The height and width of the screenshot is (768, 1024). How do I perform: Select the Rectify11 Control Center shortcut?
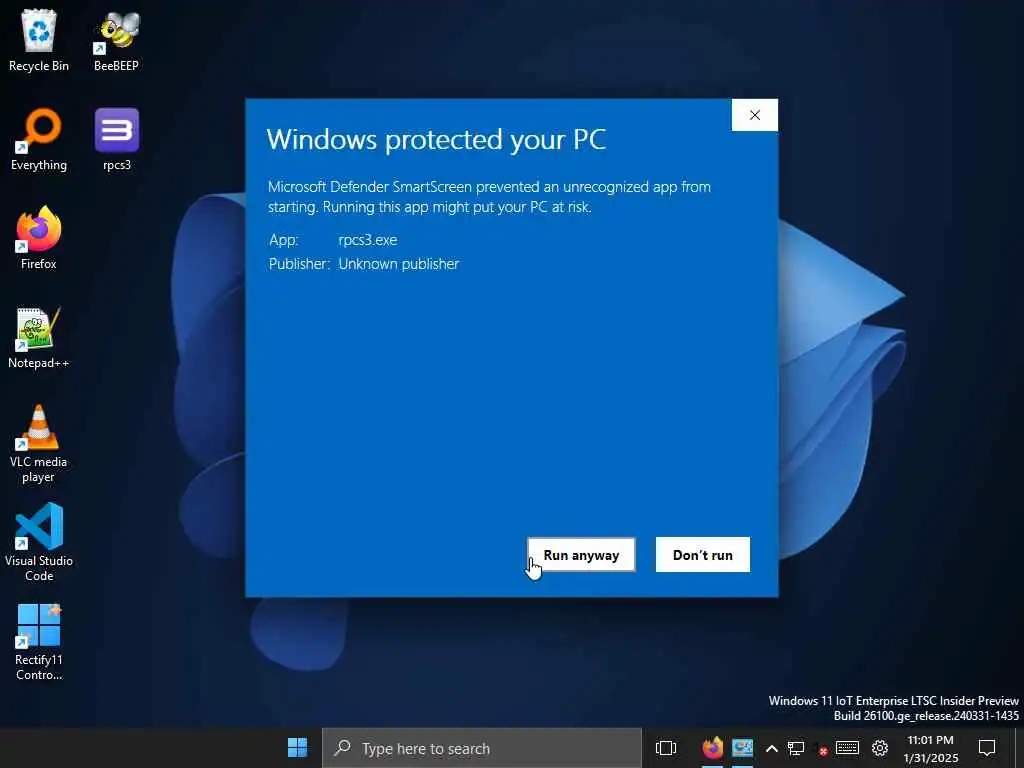coord(39,642)
